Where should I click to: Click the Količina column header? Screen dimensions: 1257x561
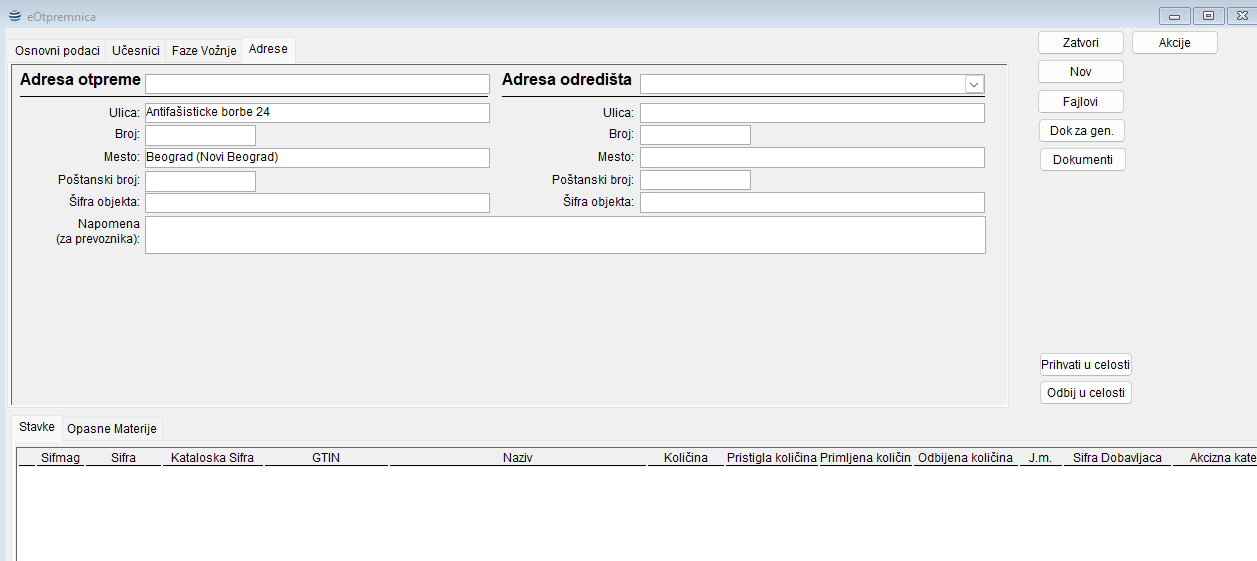click(x=685, y=458)
